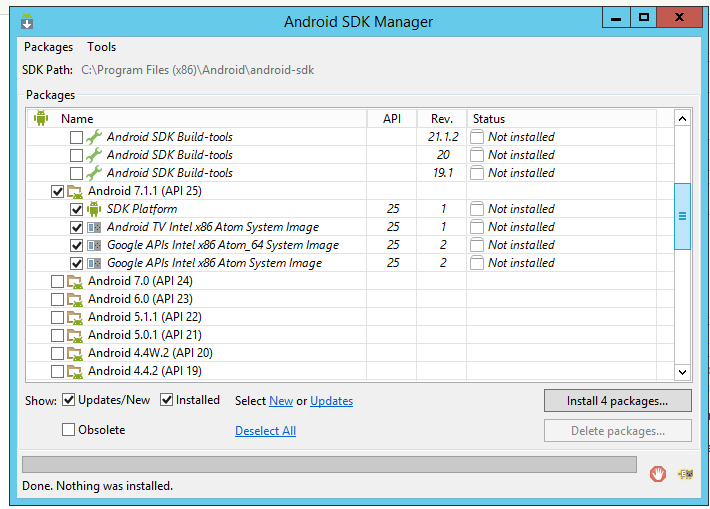This screenshot has height=509, width=710.
Task: Click the Google APIs Intel x86 Atom system image icon
Action: (x=94, y=263)
